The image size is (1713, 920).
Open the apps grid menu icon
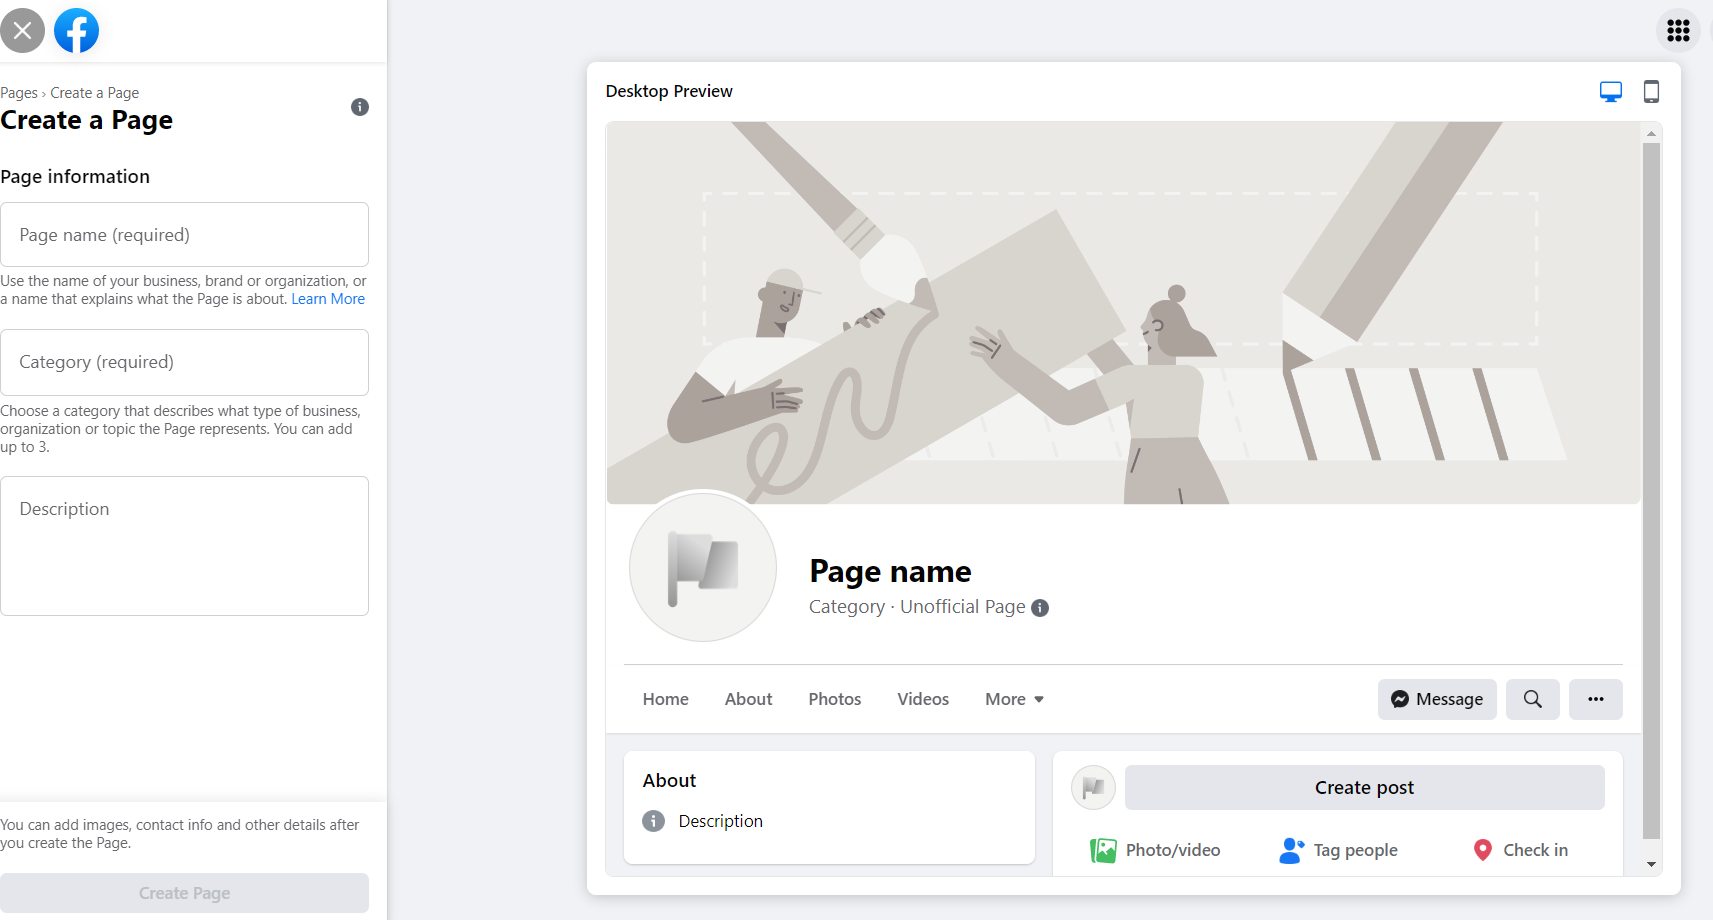click(1678, 31)
